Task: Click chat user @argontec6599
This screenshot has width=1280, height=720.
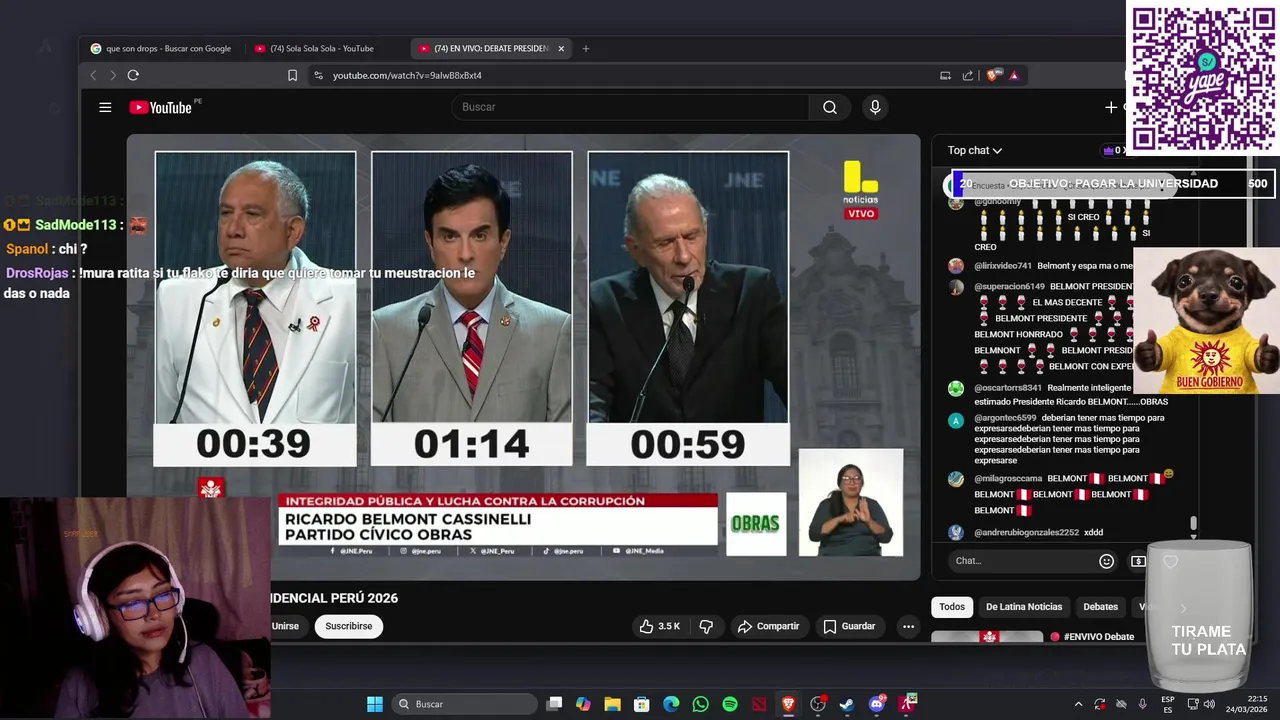Action: 1005,418
